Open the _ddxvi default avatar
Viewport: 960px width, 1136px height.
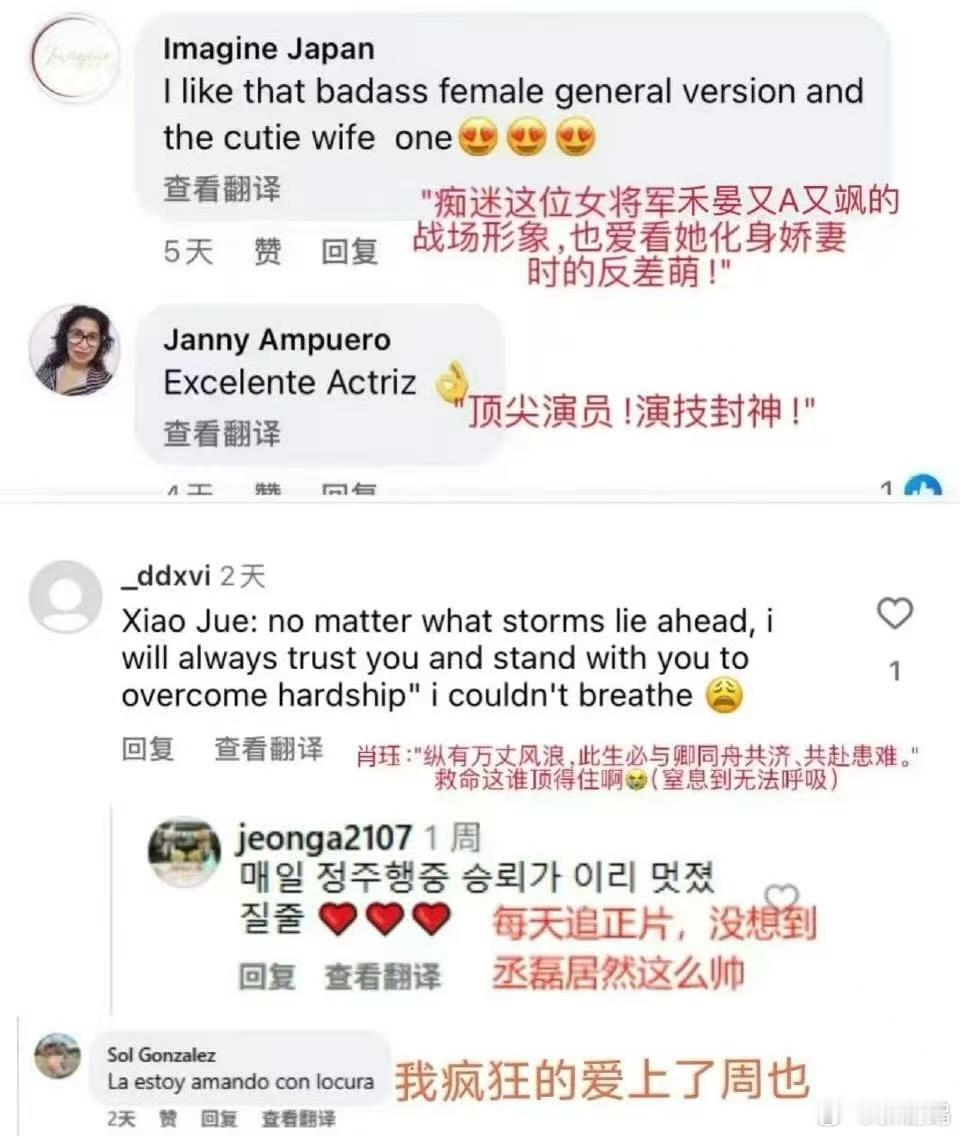point(66,597)
